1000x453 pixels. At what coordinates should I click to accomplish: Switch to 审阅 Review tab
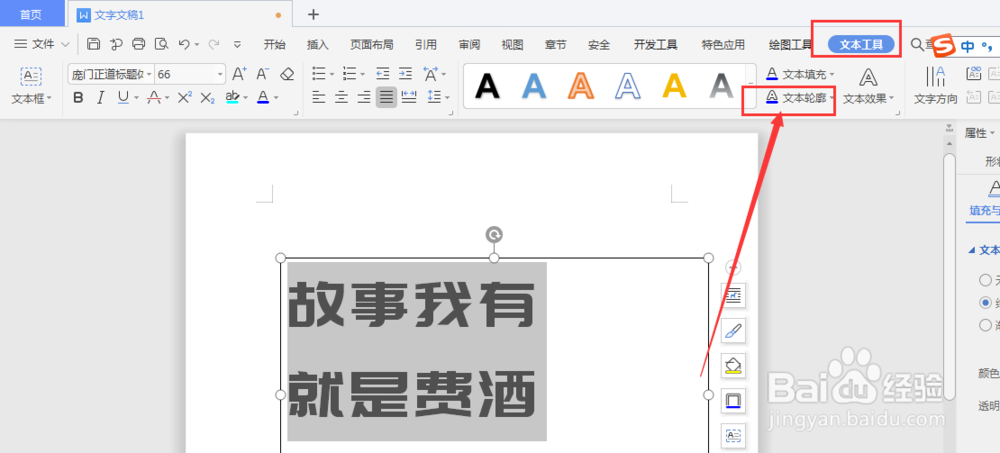tap(469, 44)
